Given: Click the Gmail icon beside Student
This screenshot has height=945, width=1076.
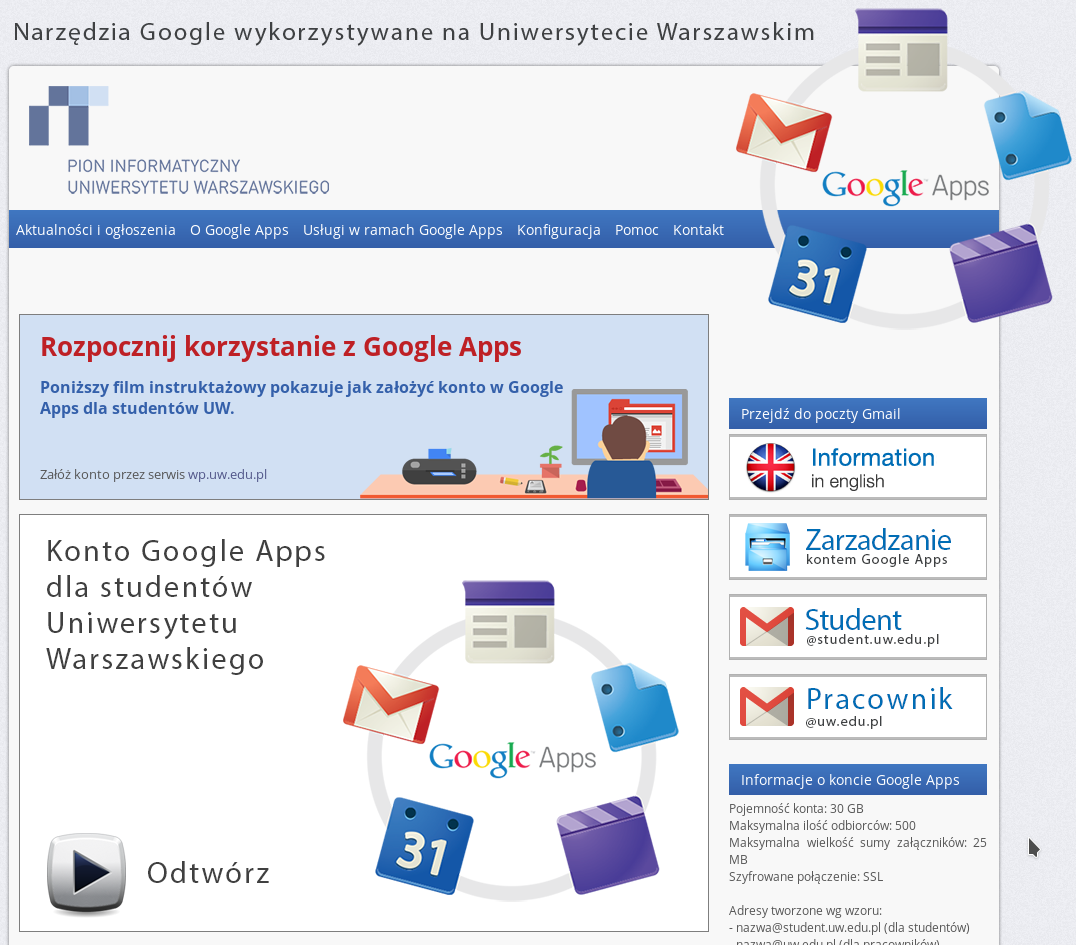Looking at the screenshot, I should coord(767,626).
